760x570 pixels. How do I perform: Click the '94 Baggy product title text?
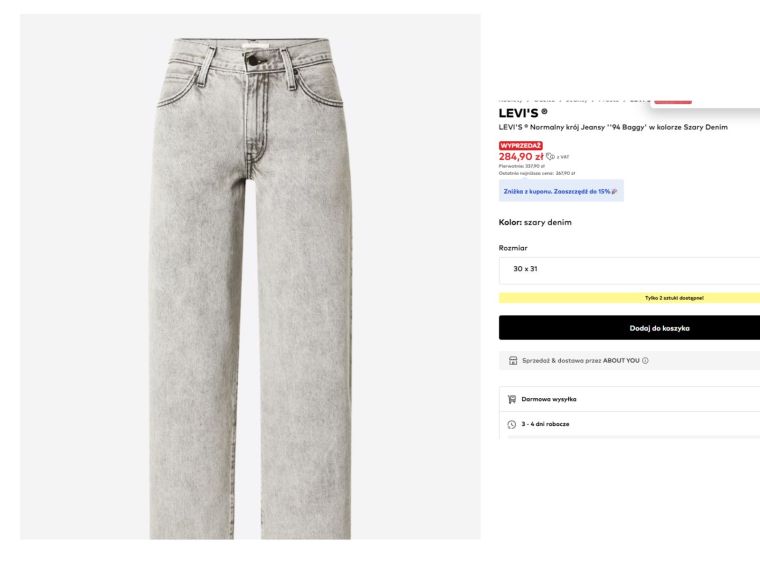(613, 127)
